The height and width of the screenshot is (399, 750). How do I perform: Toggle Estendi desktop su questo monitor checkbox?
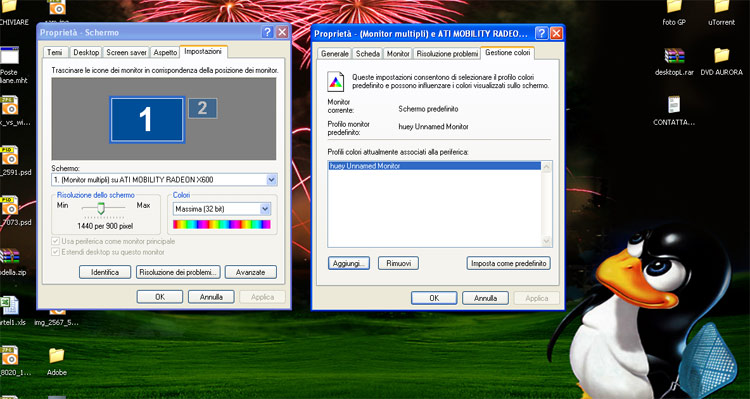point(55,252)
